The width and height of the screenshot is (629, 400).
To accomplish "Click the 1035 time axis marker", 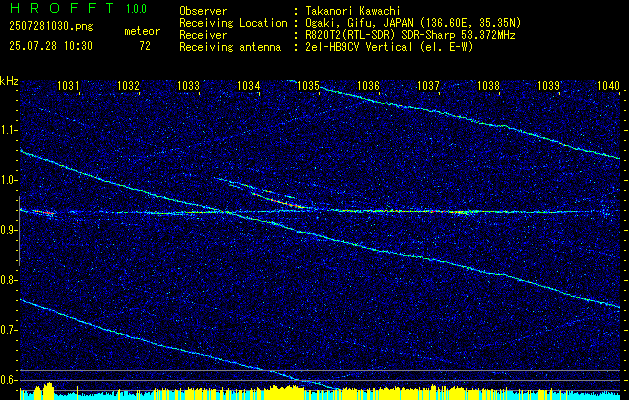I will point(308,85).
